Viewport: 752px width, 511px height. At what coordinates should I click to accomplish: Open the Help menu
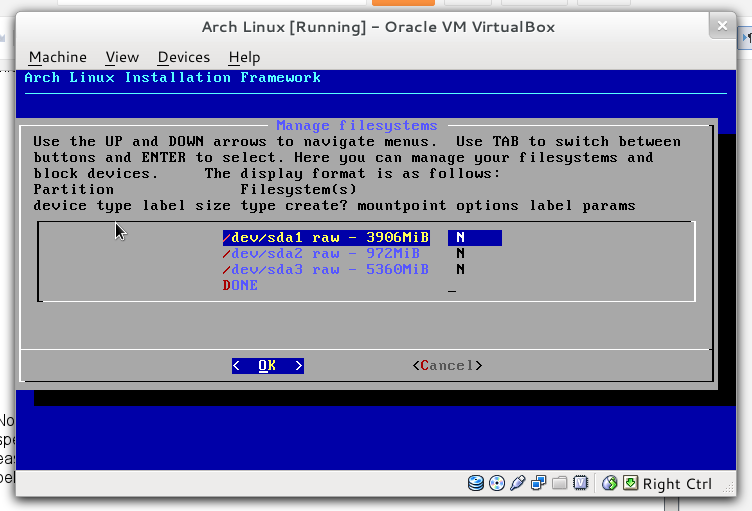[244, 57]
